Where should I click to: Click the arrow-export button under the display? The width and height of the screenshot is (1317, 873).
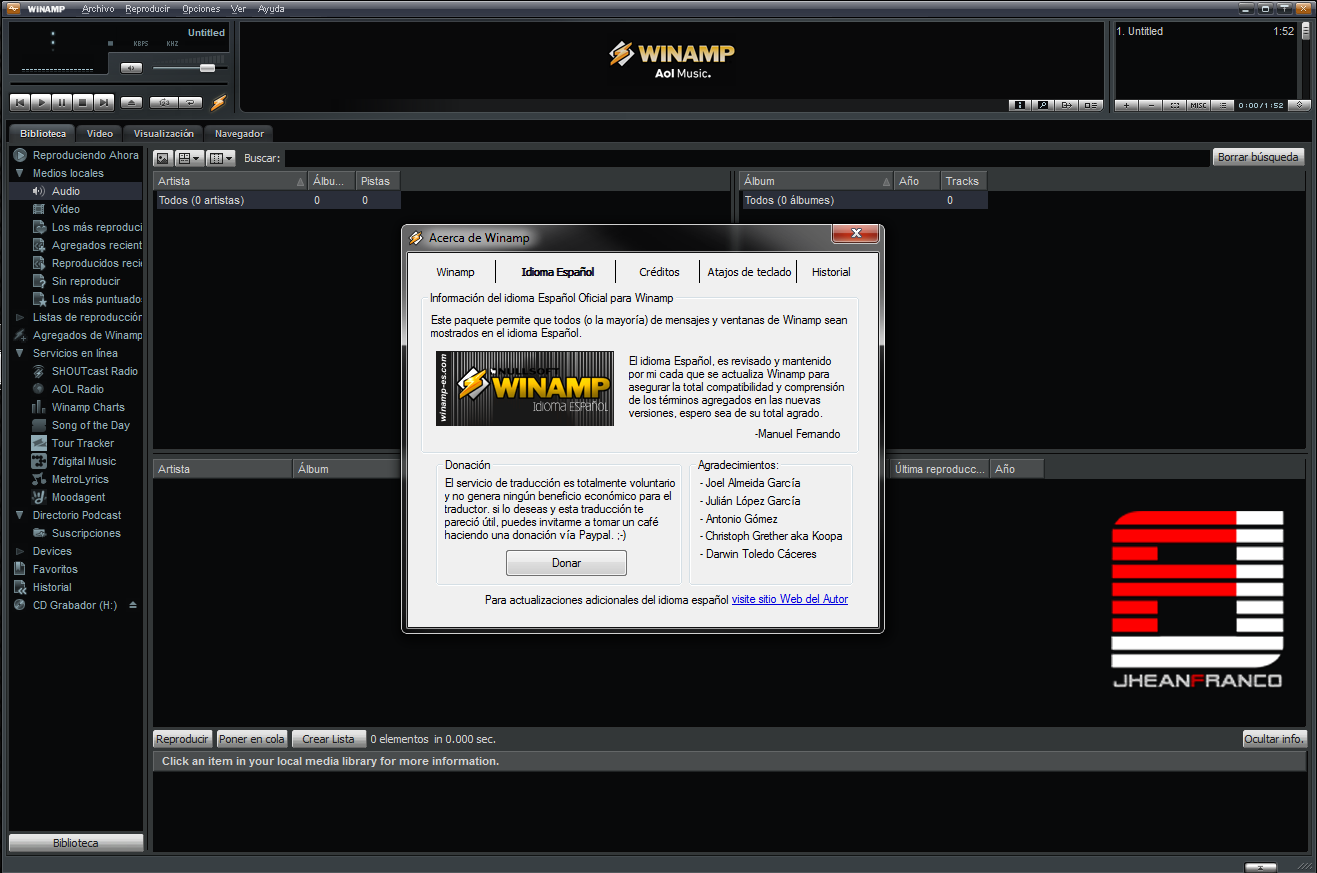[1067, 105]
